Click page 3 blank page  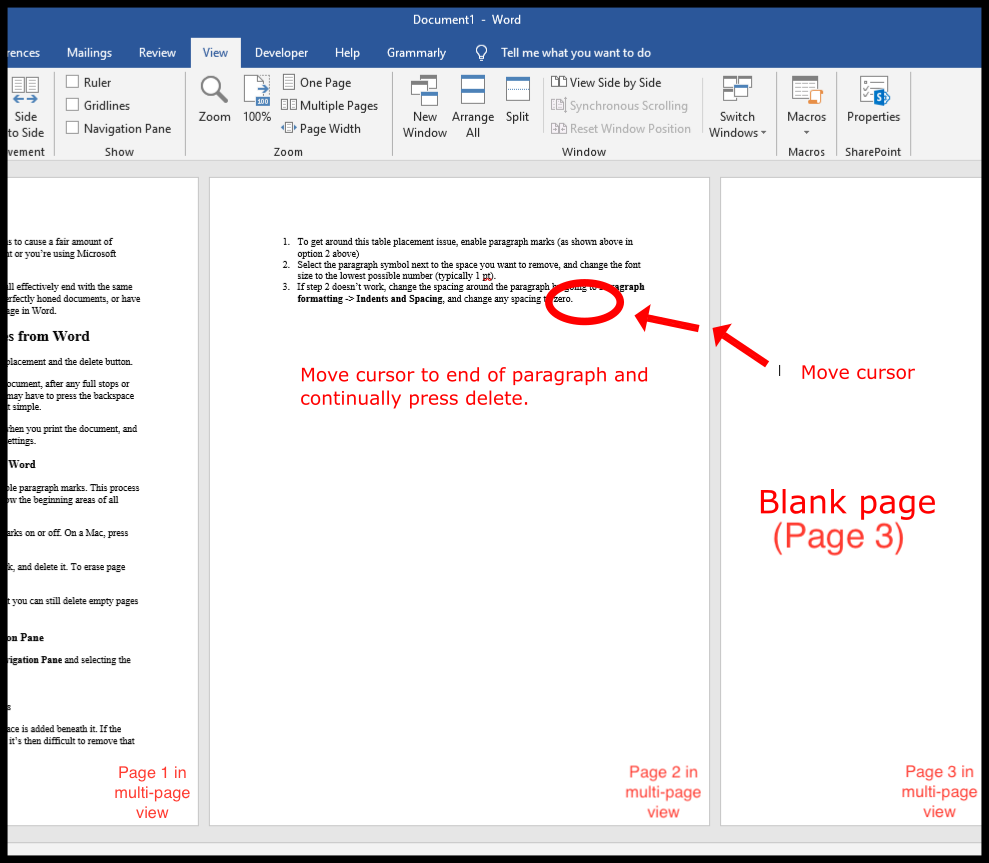(x=850, y=502)
